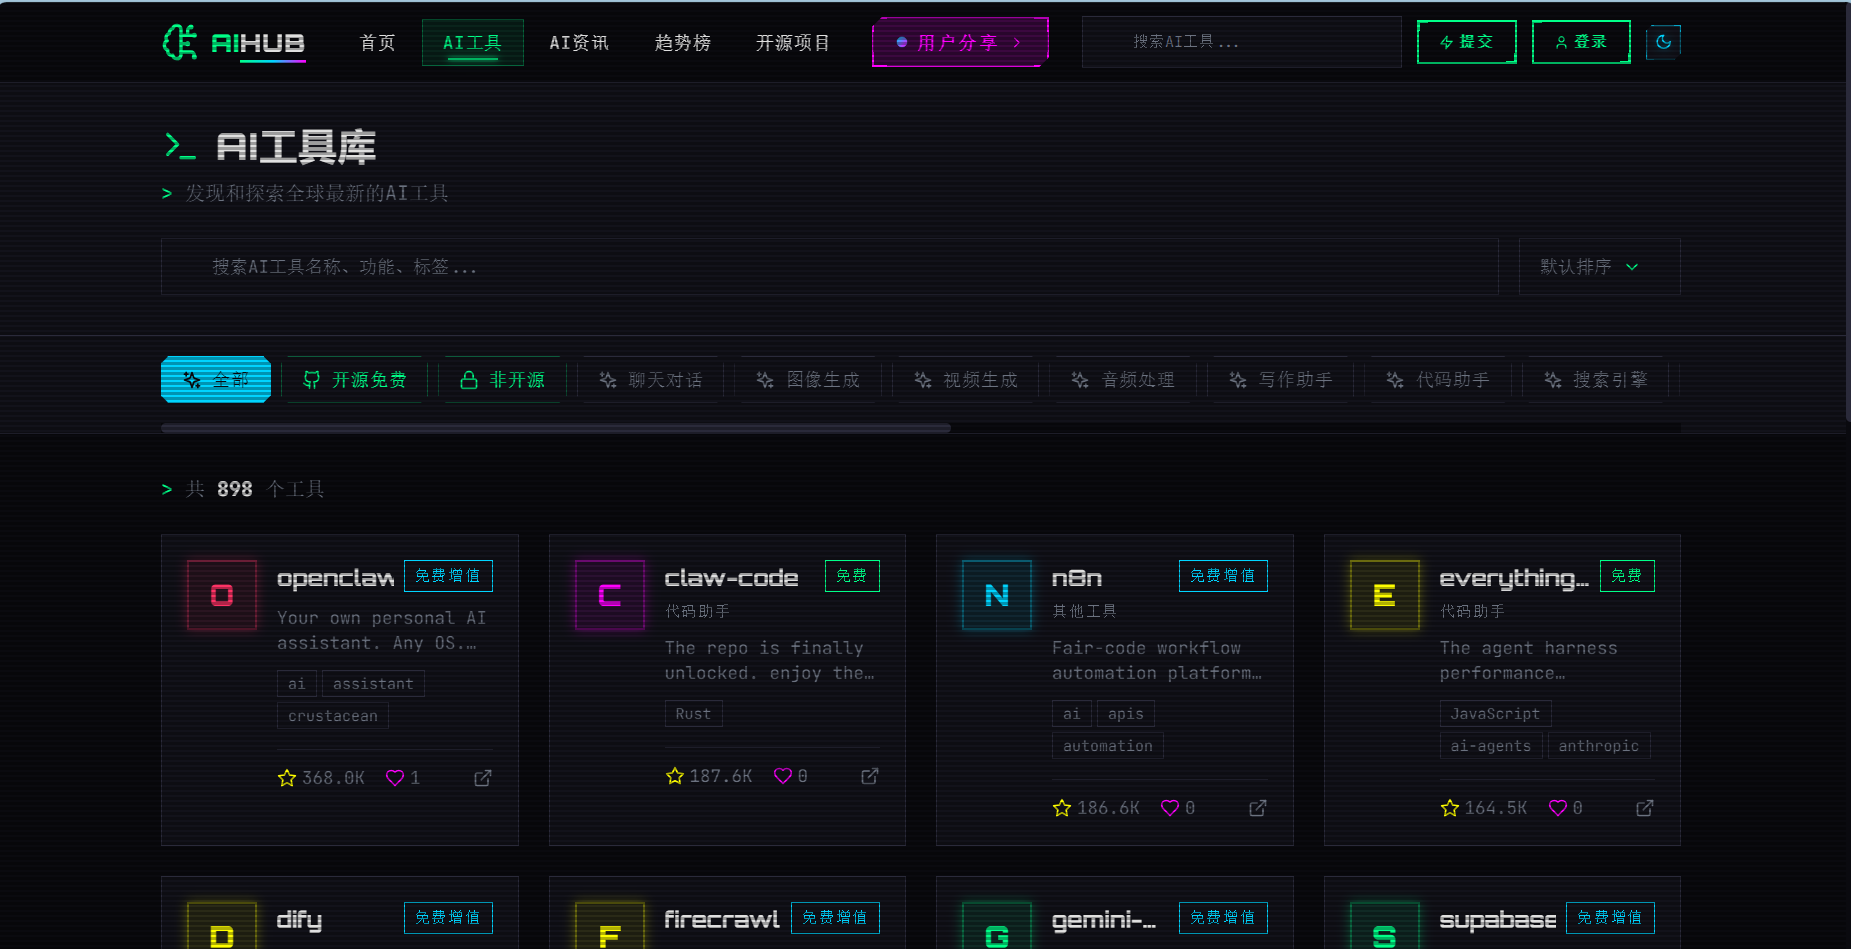The height and width of the screenshot is (949, 1851).
Task: Open the firecrawl tool title
Action: [722, 920]
